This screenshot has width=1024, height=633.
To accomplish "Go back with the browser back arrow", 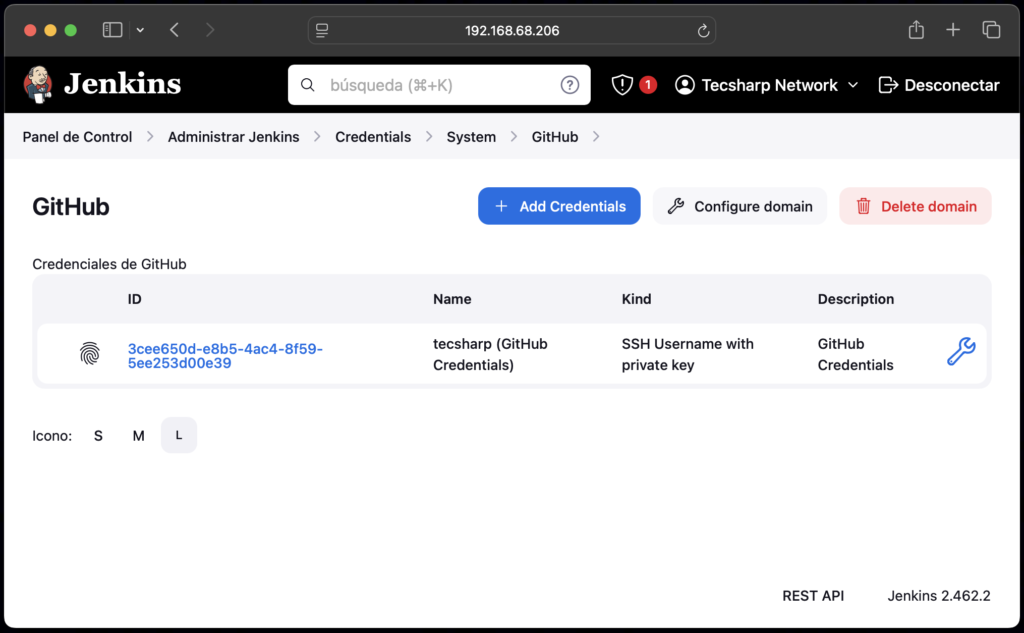I will [x=174, y=30].
